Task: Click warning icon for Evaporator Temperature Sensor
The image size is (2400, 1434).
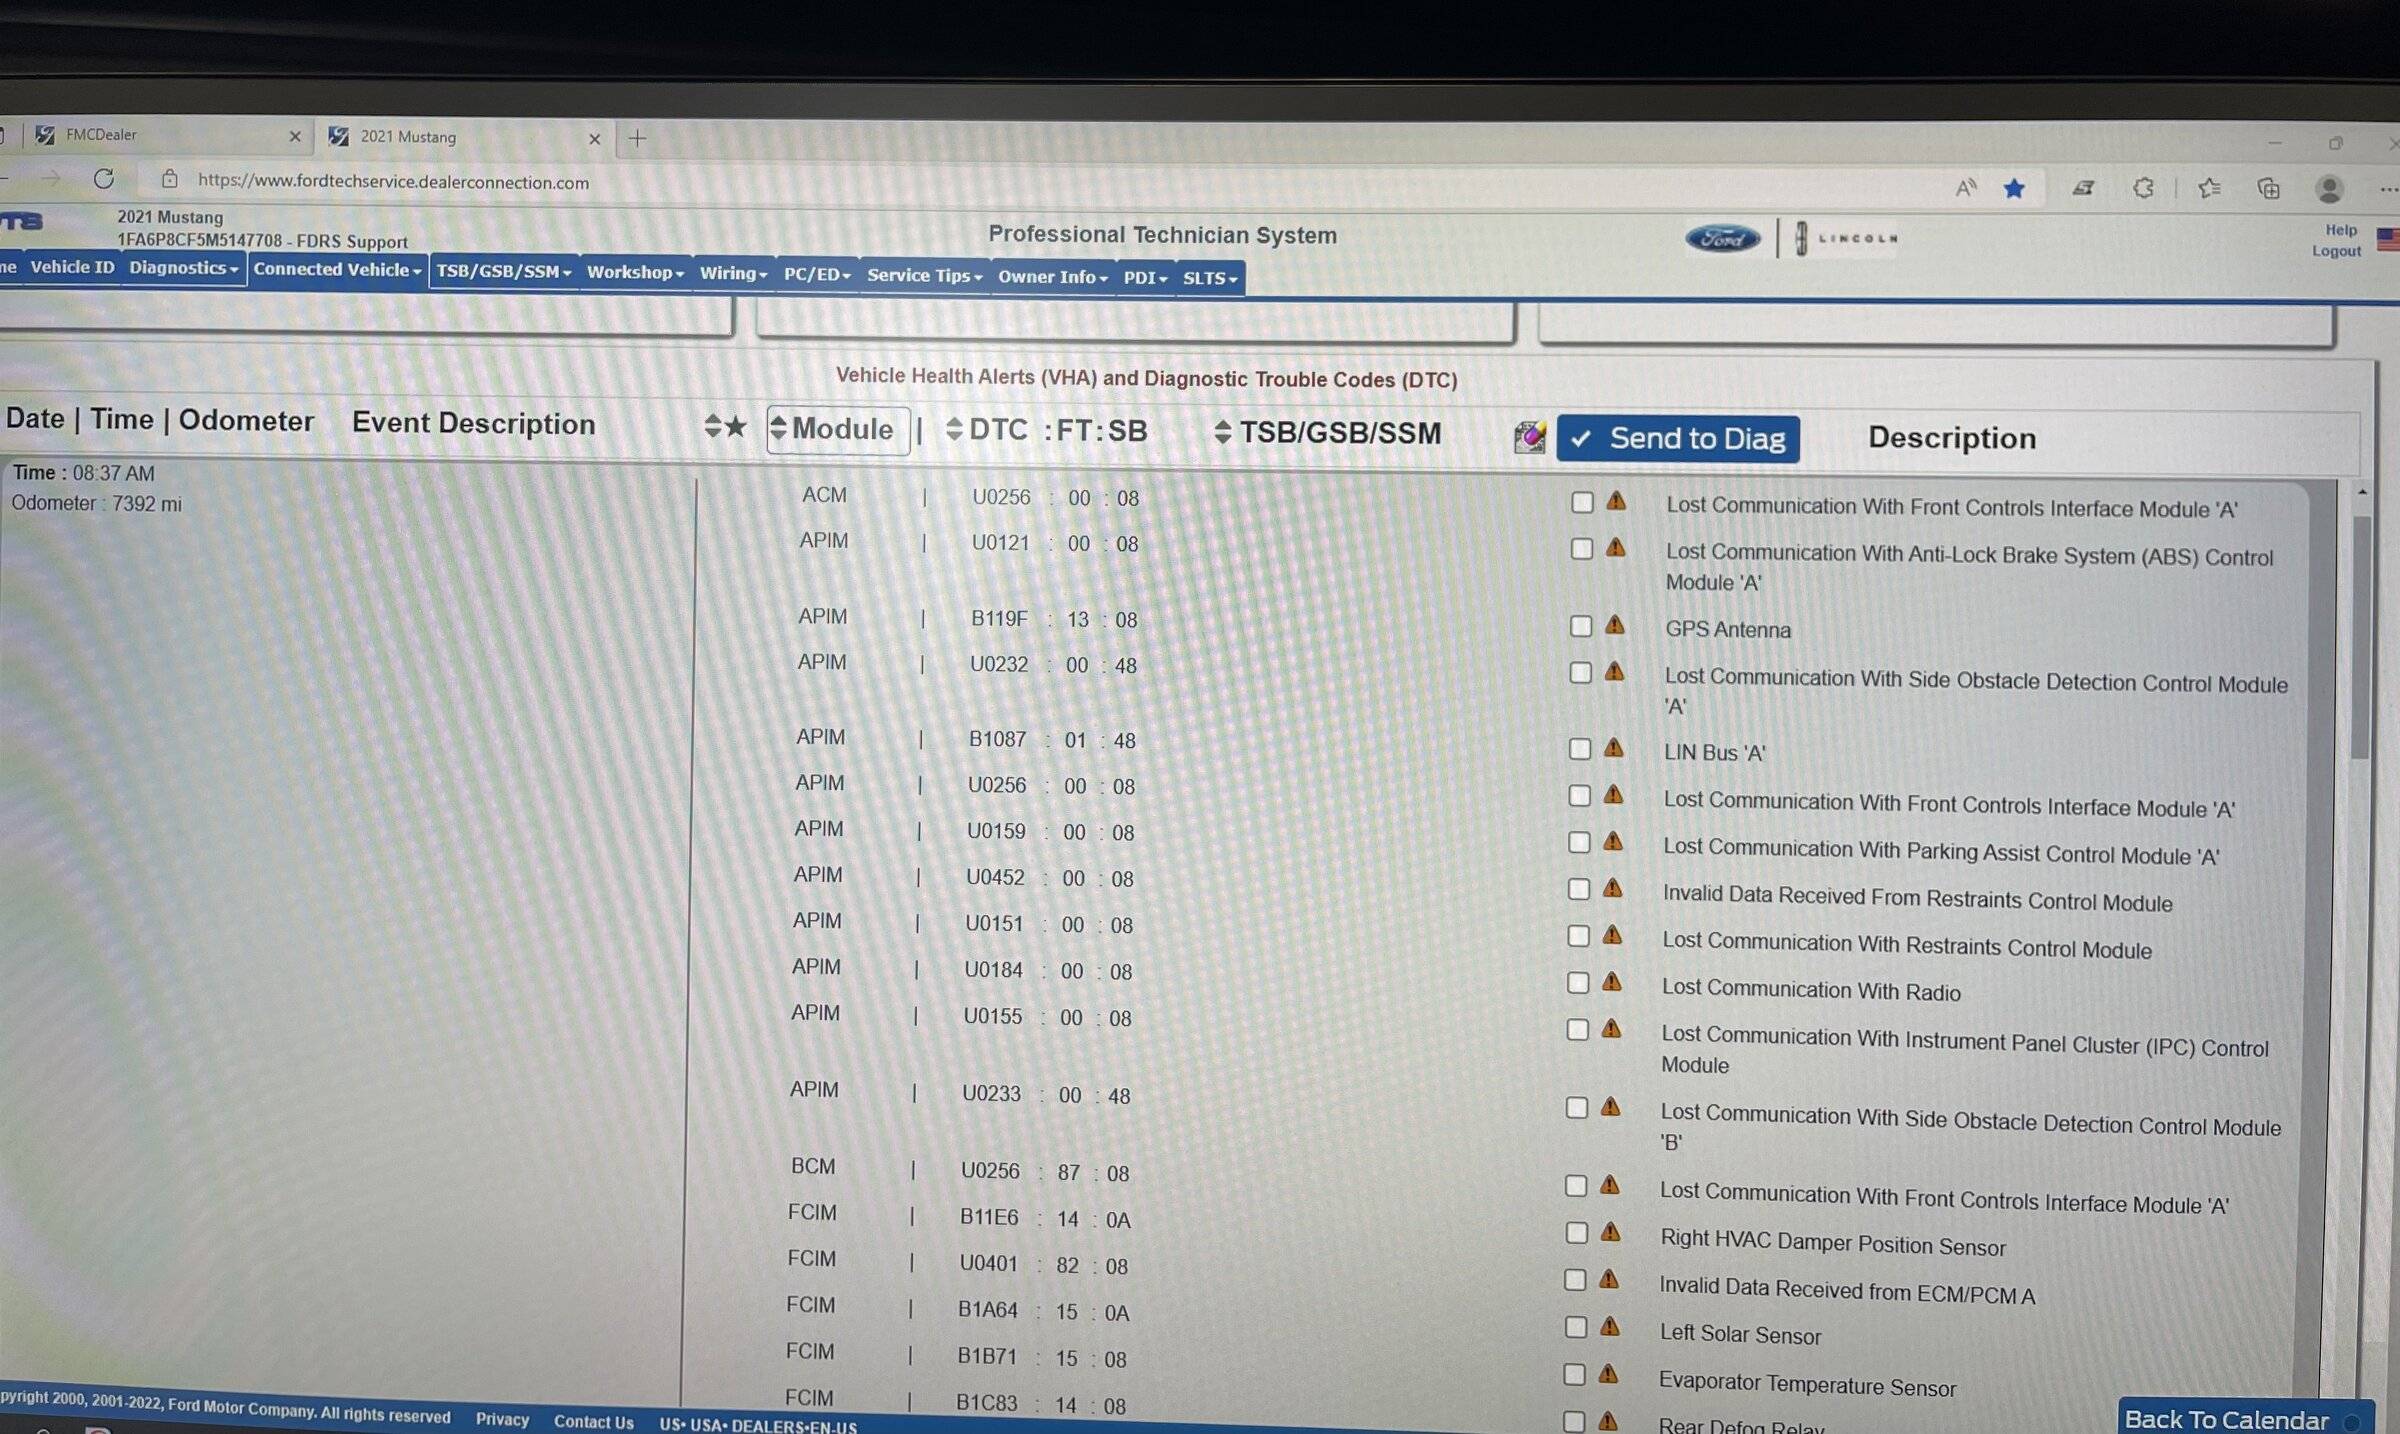Action: coord(1608,1374)
